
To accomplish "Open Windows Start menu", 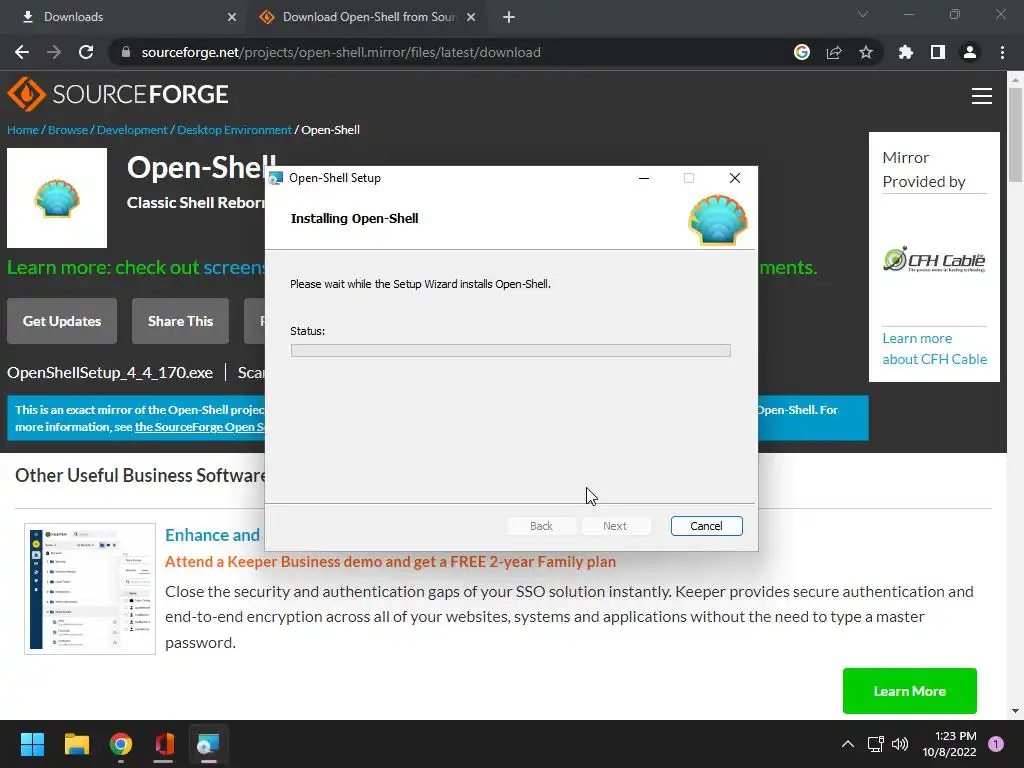I will 32,744.
